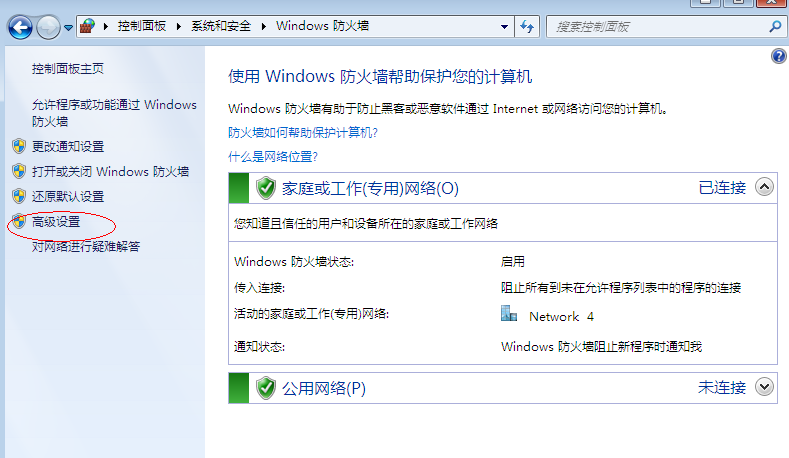Click 已连接 status text
The height and width of the screenshot is (458, 789).
(x=722, y=188)
